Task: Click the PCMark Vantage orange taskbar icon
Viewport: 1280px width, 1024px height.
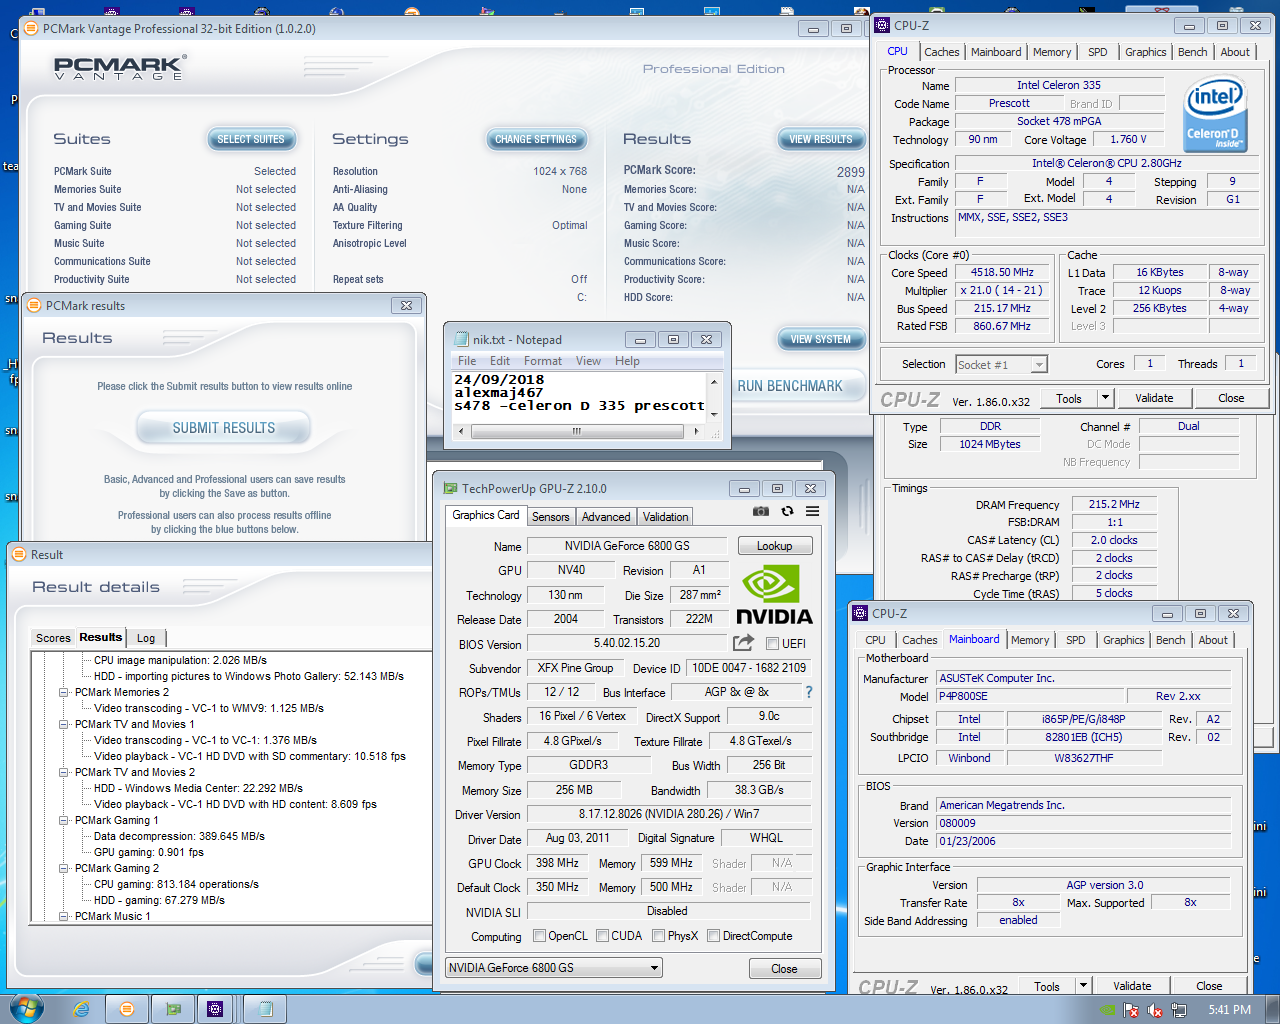Action: (127, 1009)
